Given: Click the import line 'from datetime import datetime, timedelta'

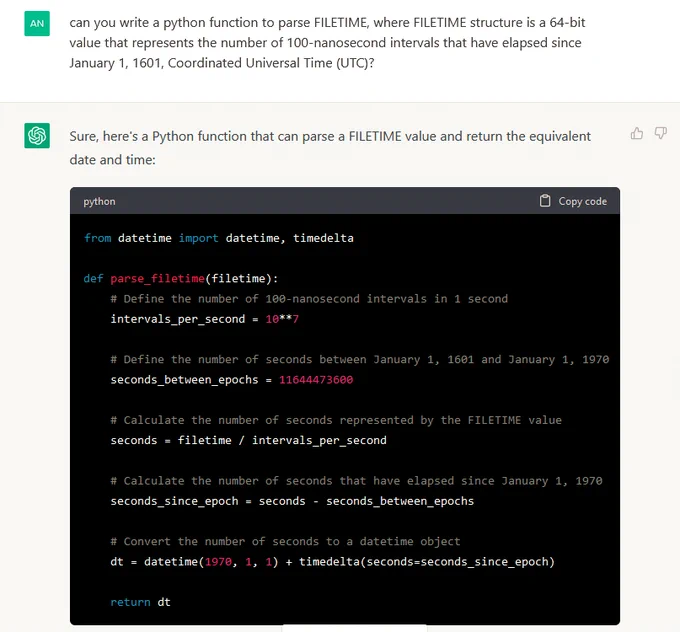Looking at the screenshot, I should (219, 238).
